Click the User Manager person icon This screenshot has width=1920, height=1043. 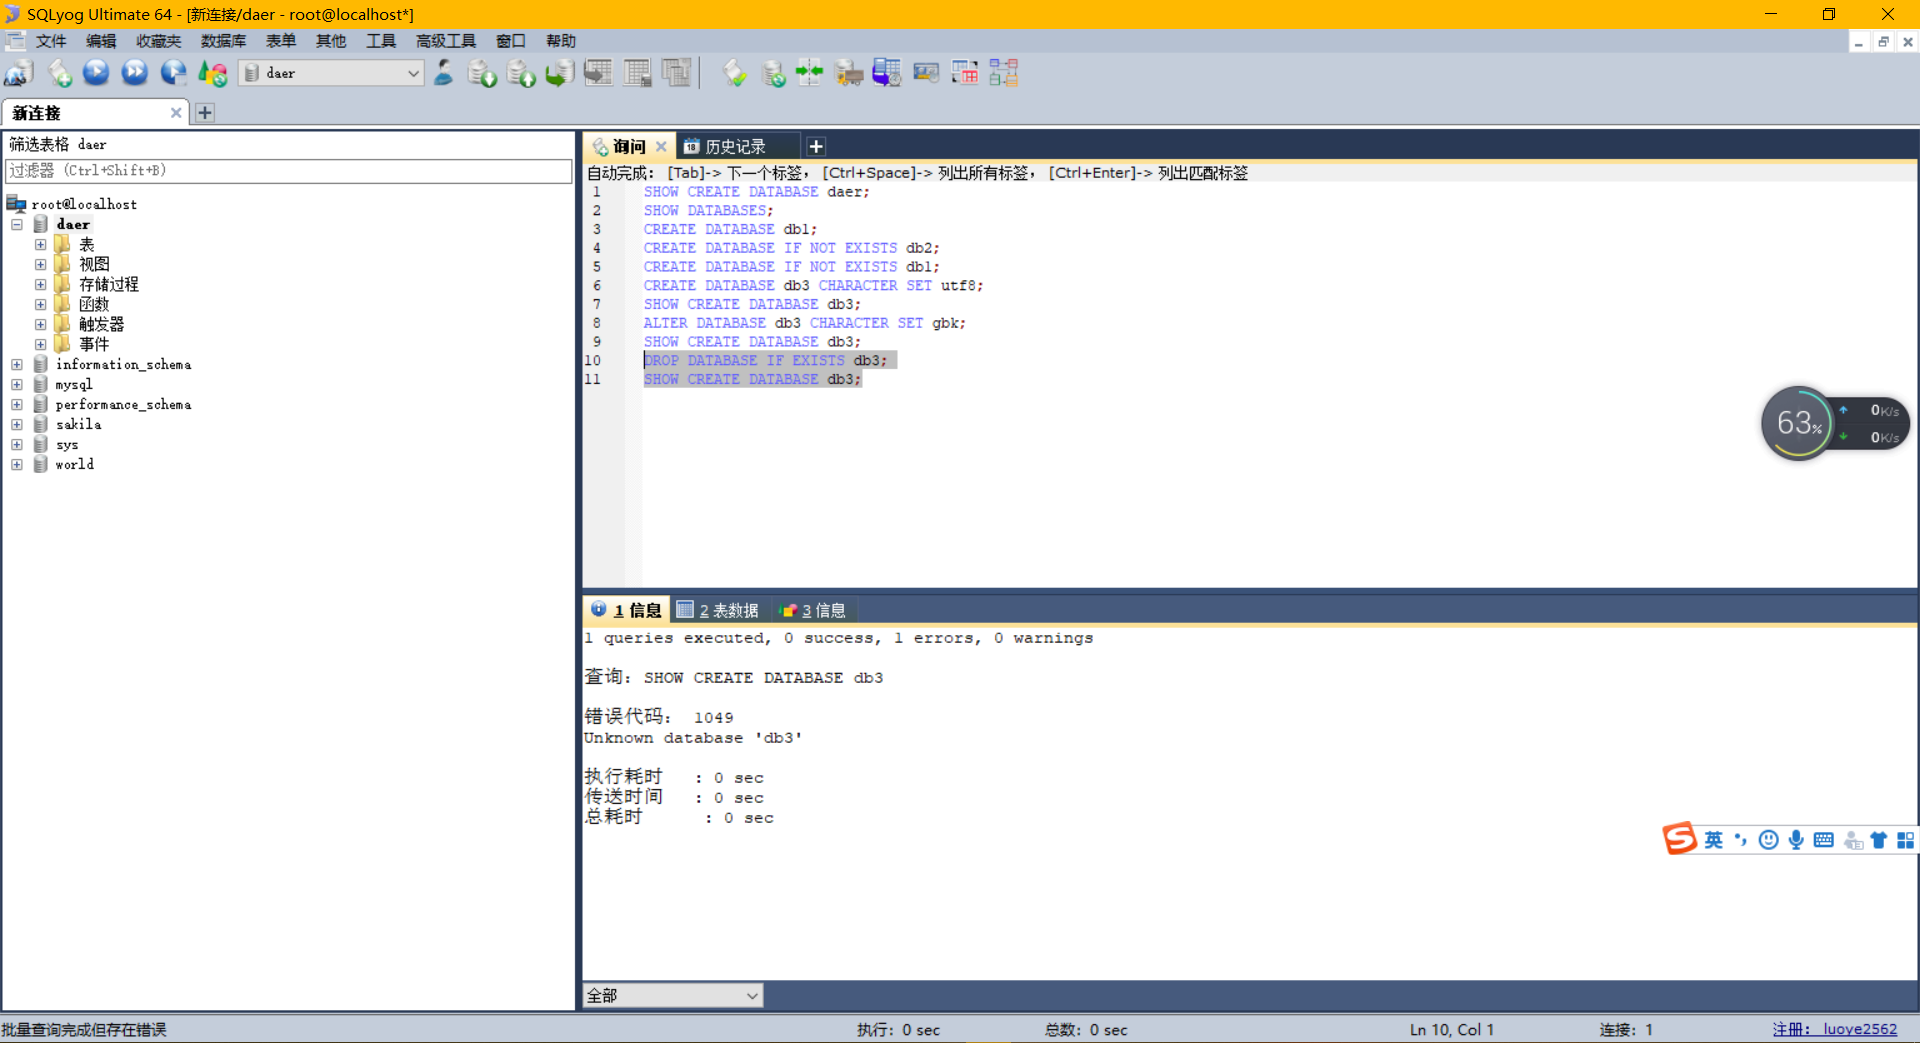point(444,73)
